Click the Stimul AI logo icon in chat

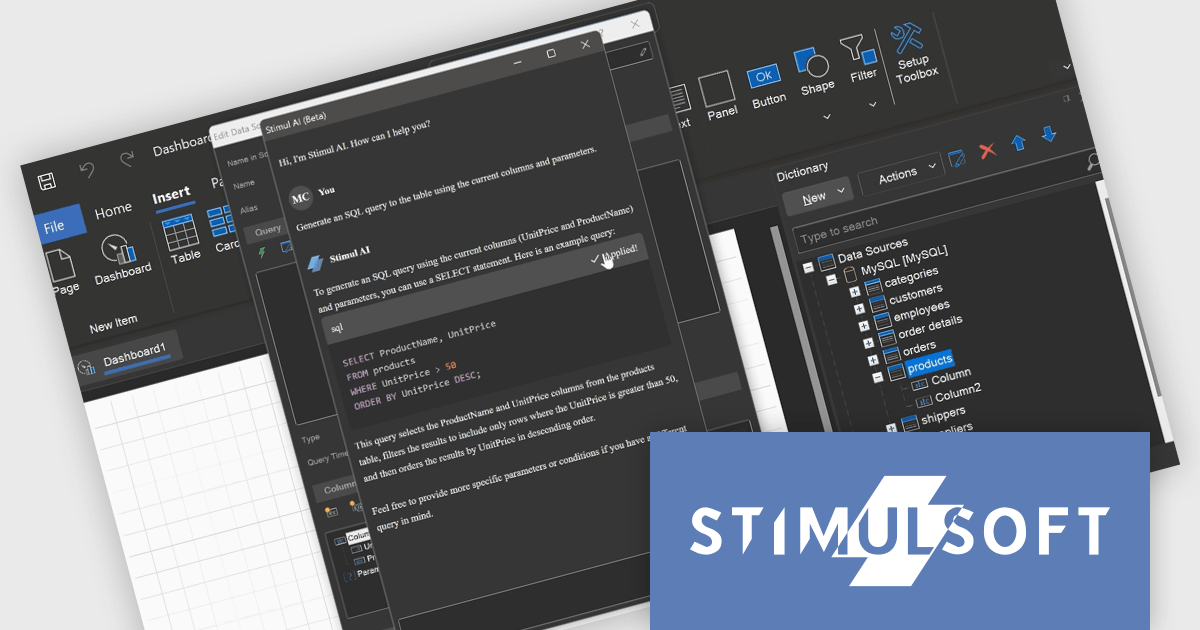point(315,262)
